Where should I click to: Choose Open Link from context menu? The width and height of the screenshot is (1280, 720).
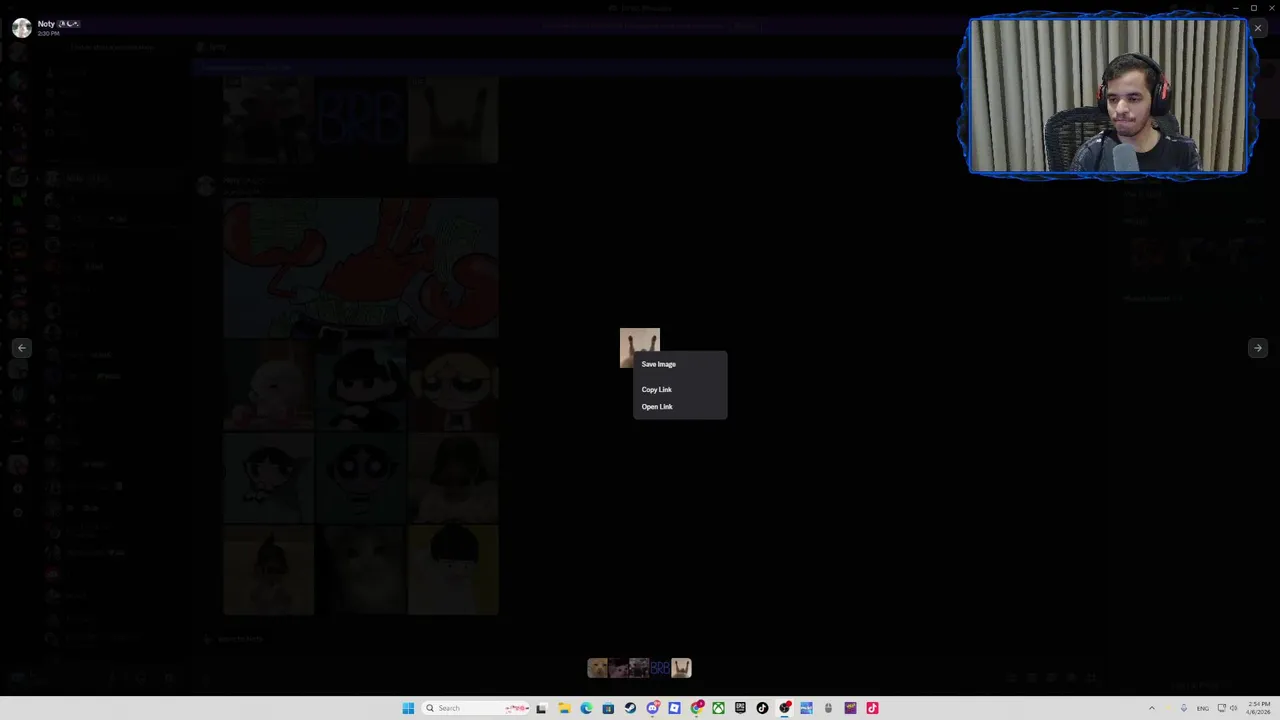pos(657,407)
